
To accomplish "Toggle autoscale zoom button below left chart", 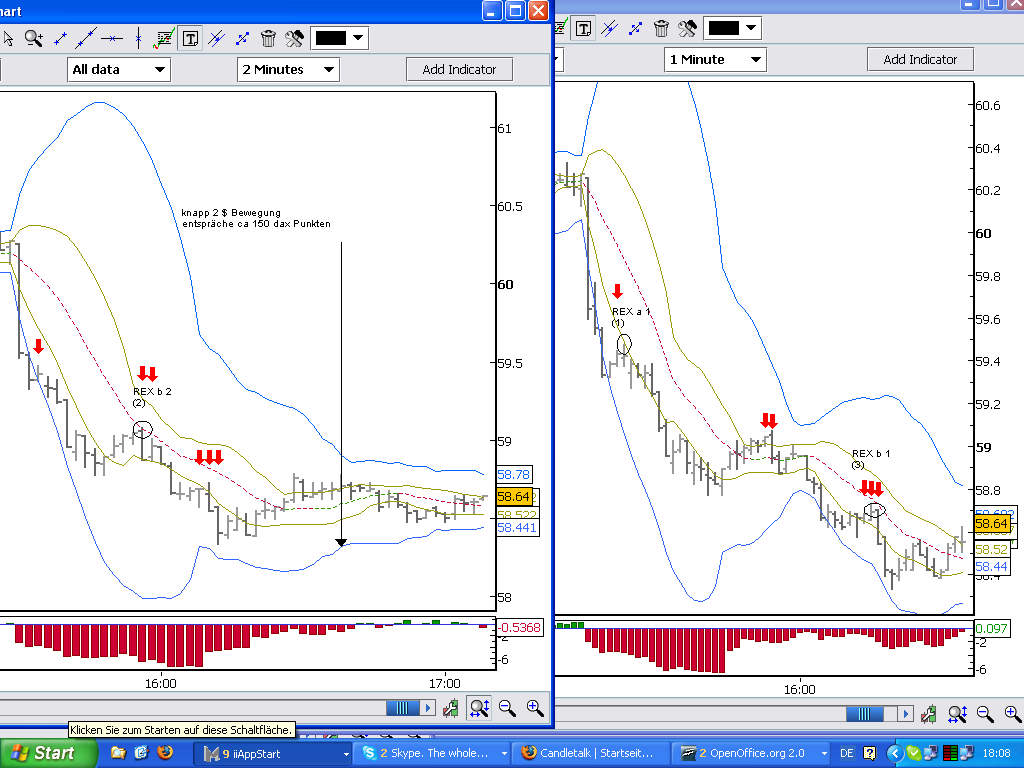I will click(479, 708).
